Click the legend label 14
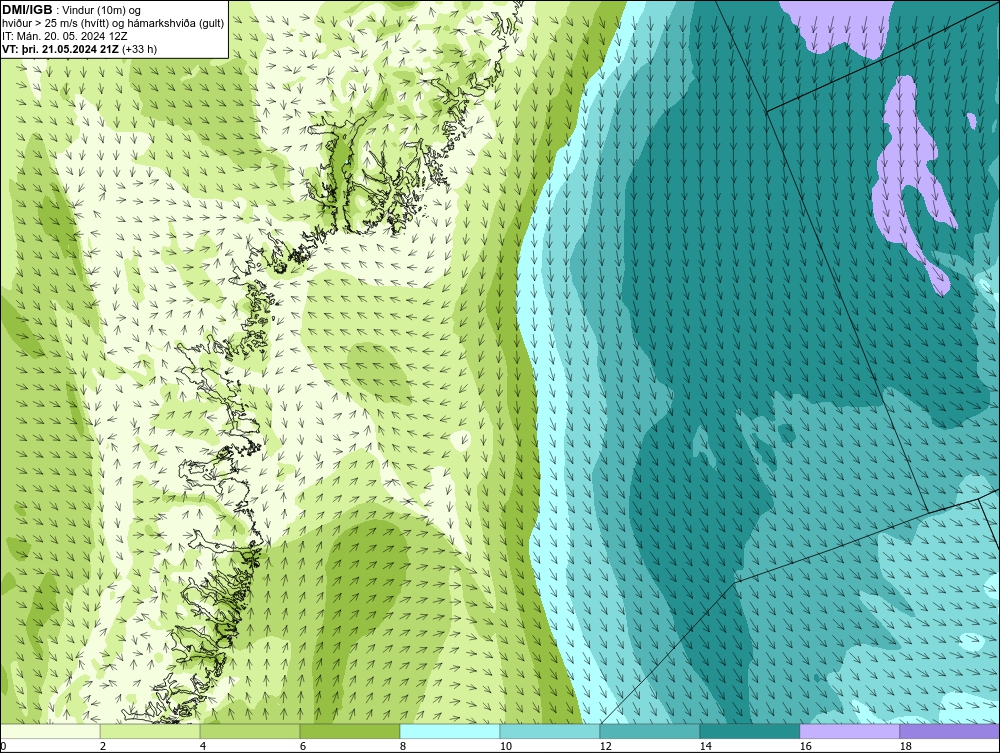 [x=705, y=746]
